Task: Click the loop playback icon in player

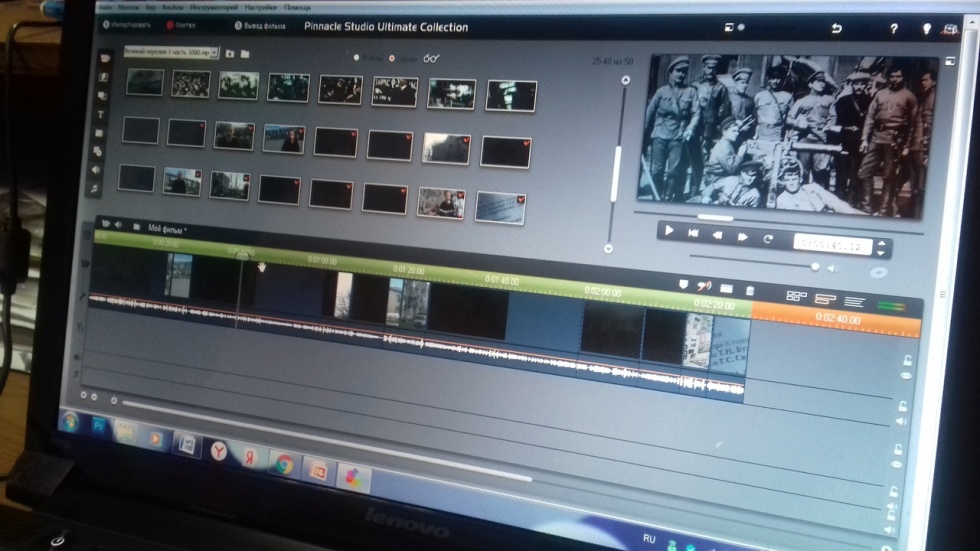Action: 768,238
